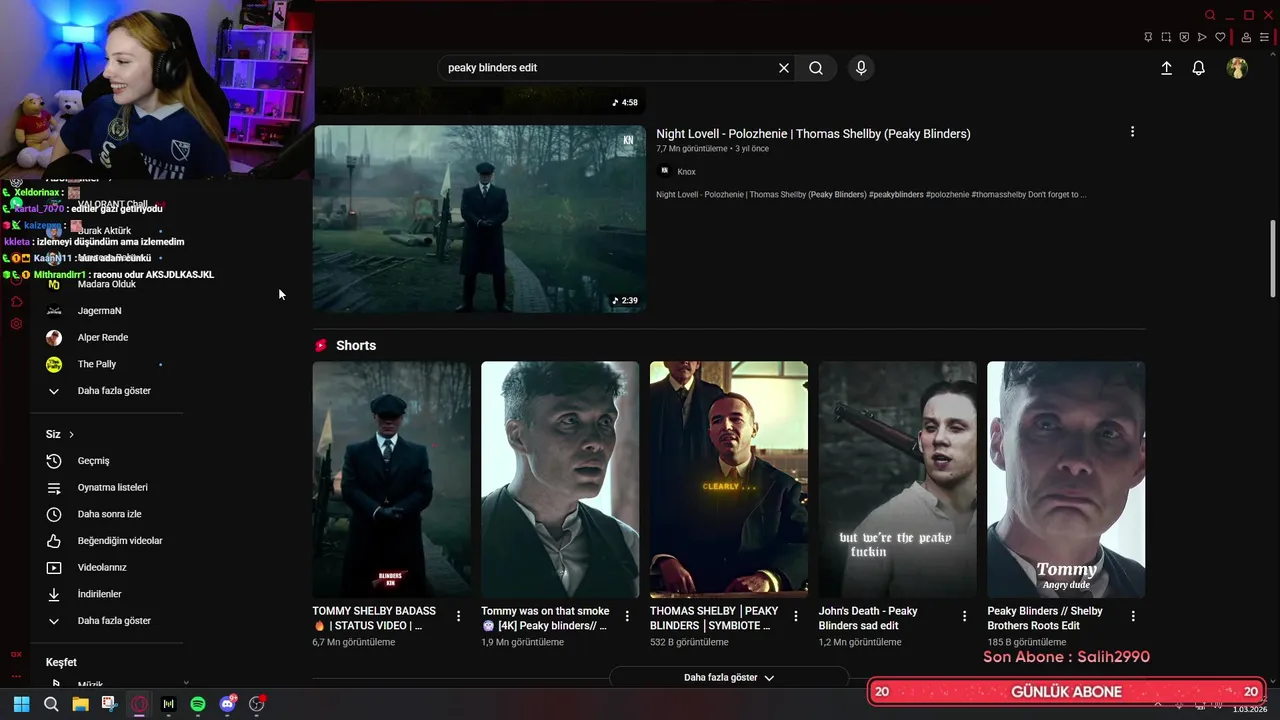
Task: Open options menu for 'Tommy was on that smoke'
Action: click(627, 616)
